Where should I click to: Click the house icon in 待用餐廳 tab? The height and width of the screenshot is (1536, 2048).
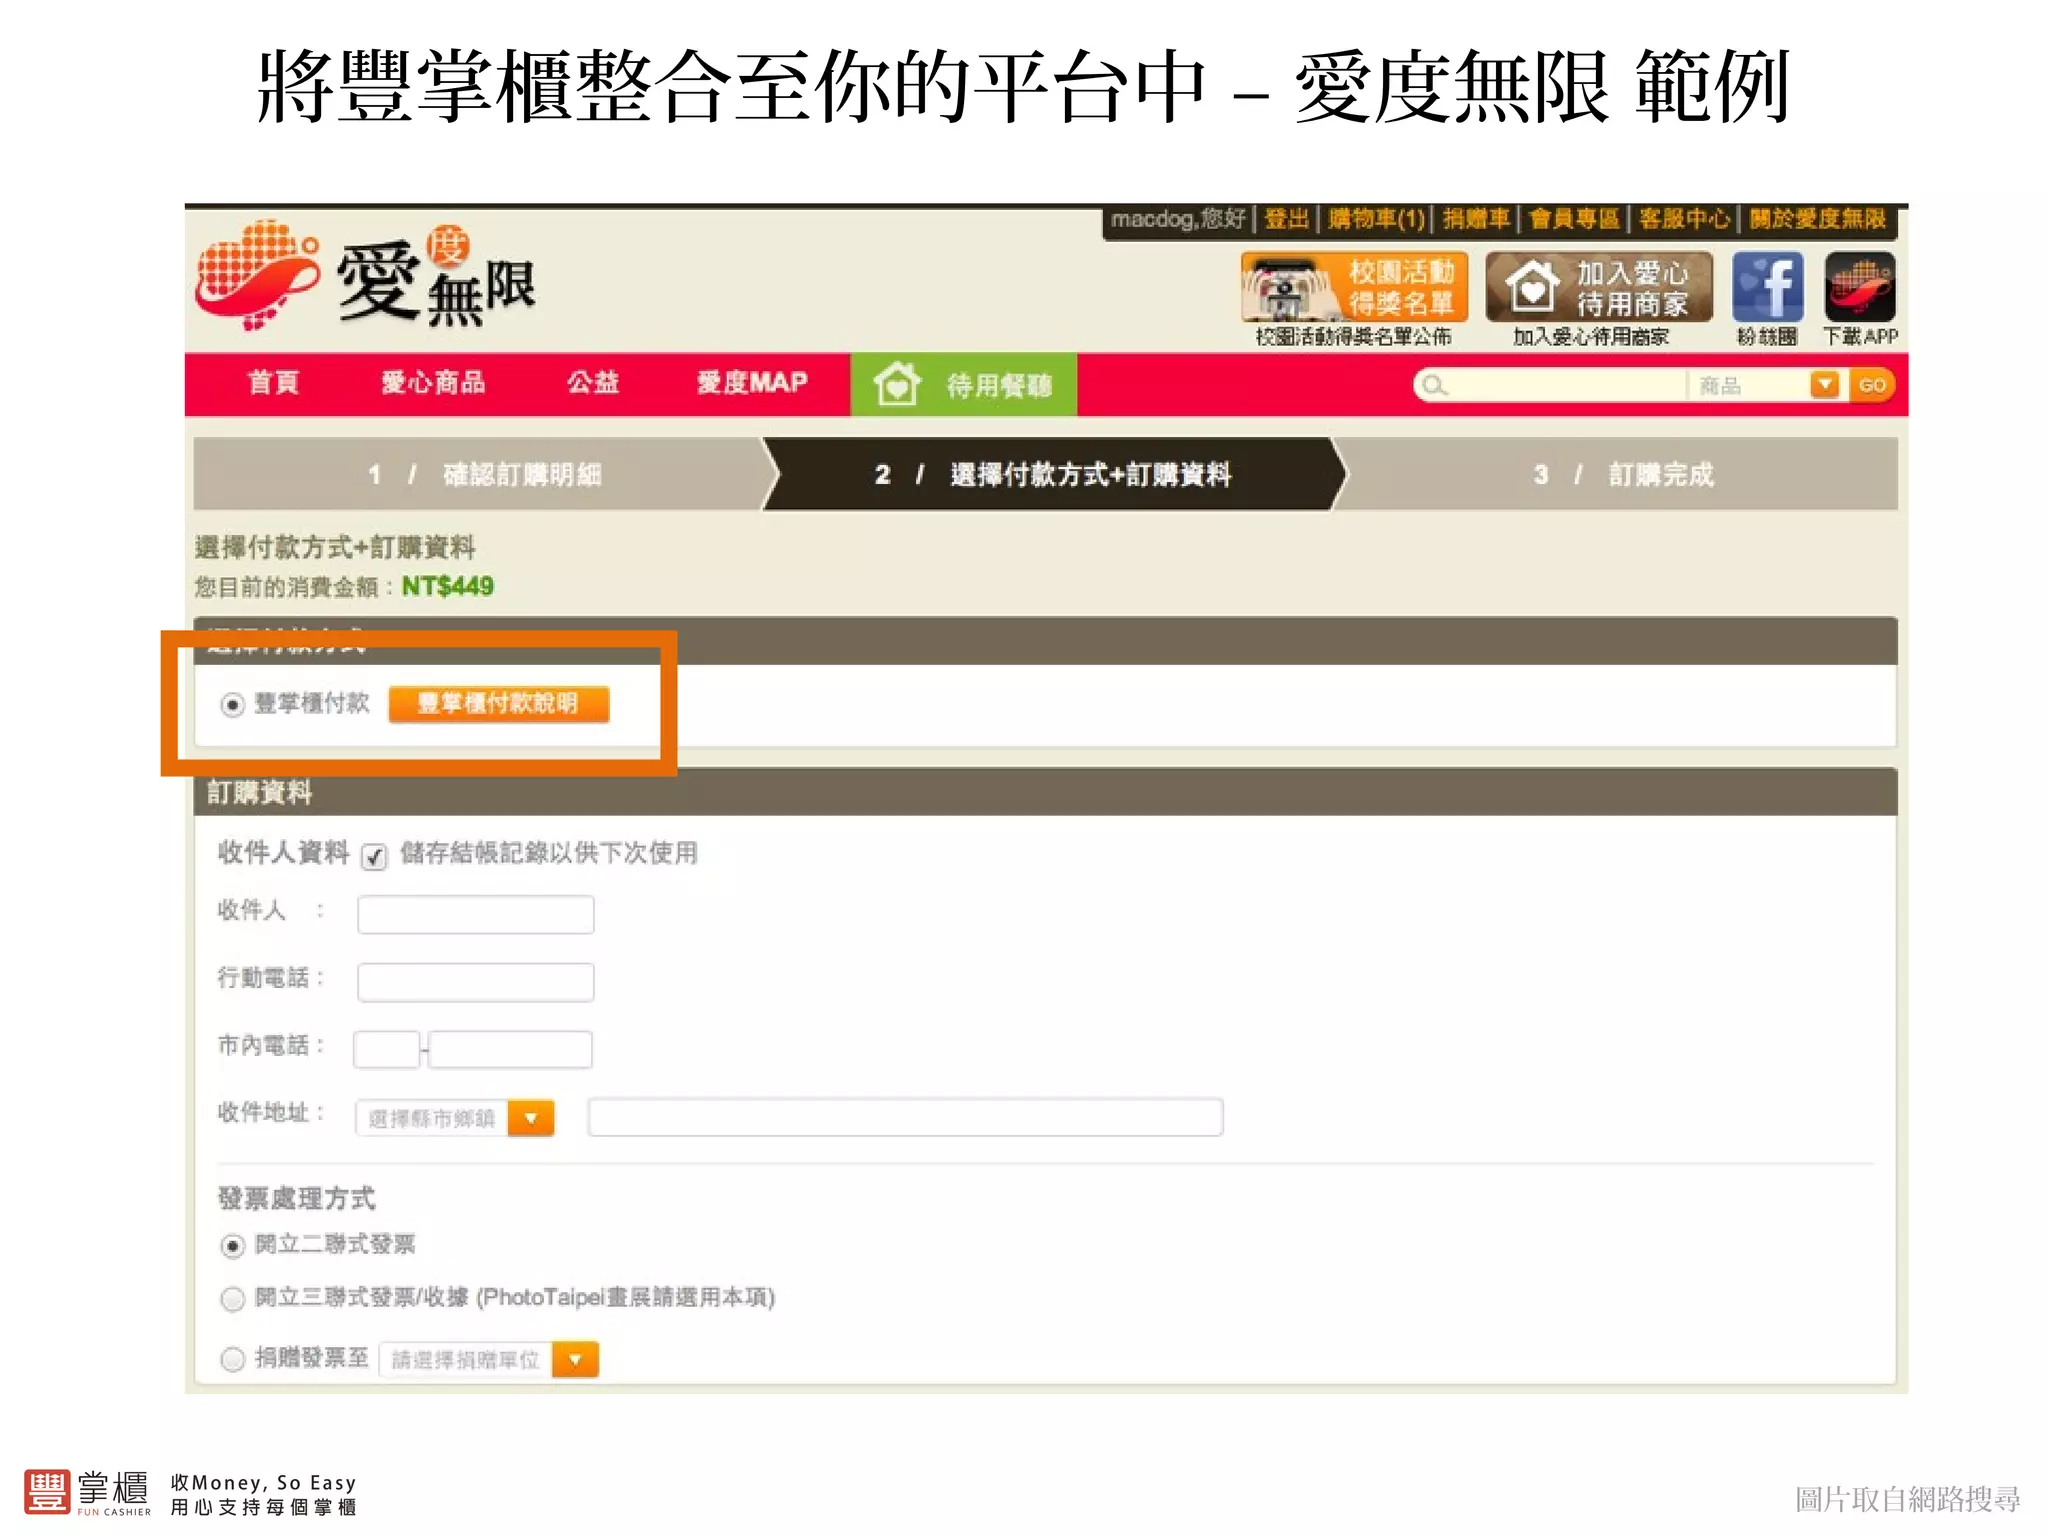896,384
